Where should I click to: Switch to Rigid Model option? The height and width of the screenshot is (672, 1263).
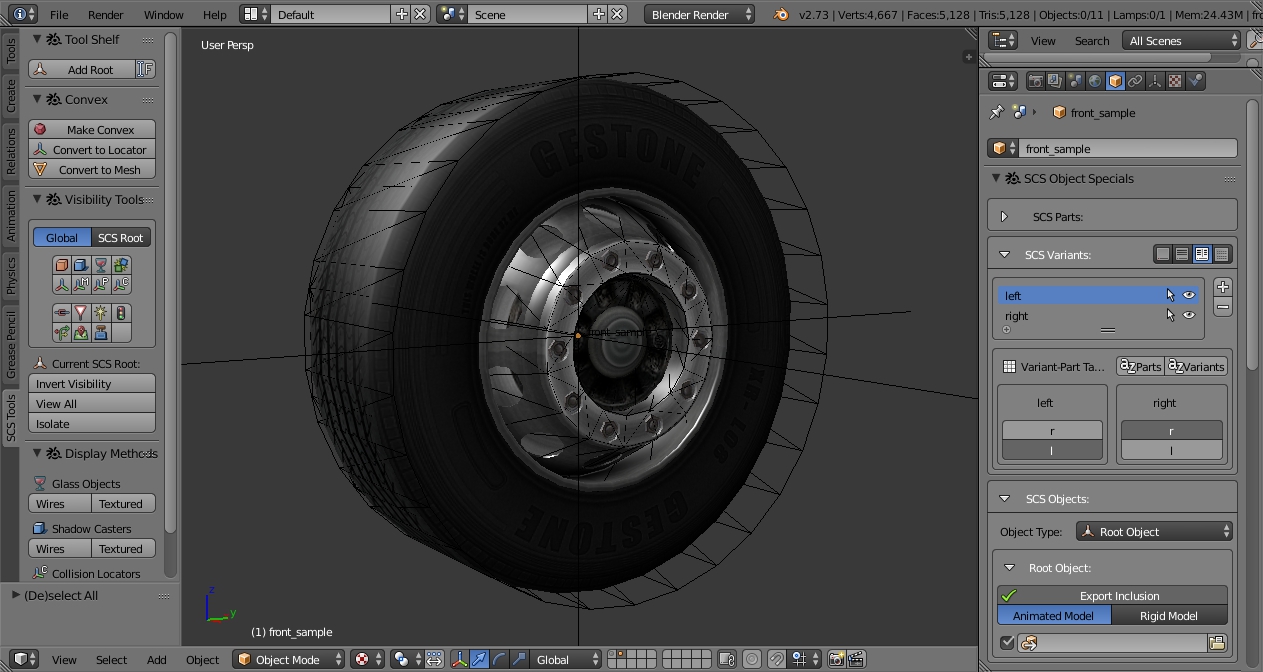pos(1168,616)
